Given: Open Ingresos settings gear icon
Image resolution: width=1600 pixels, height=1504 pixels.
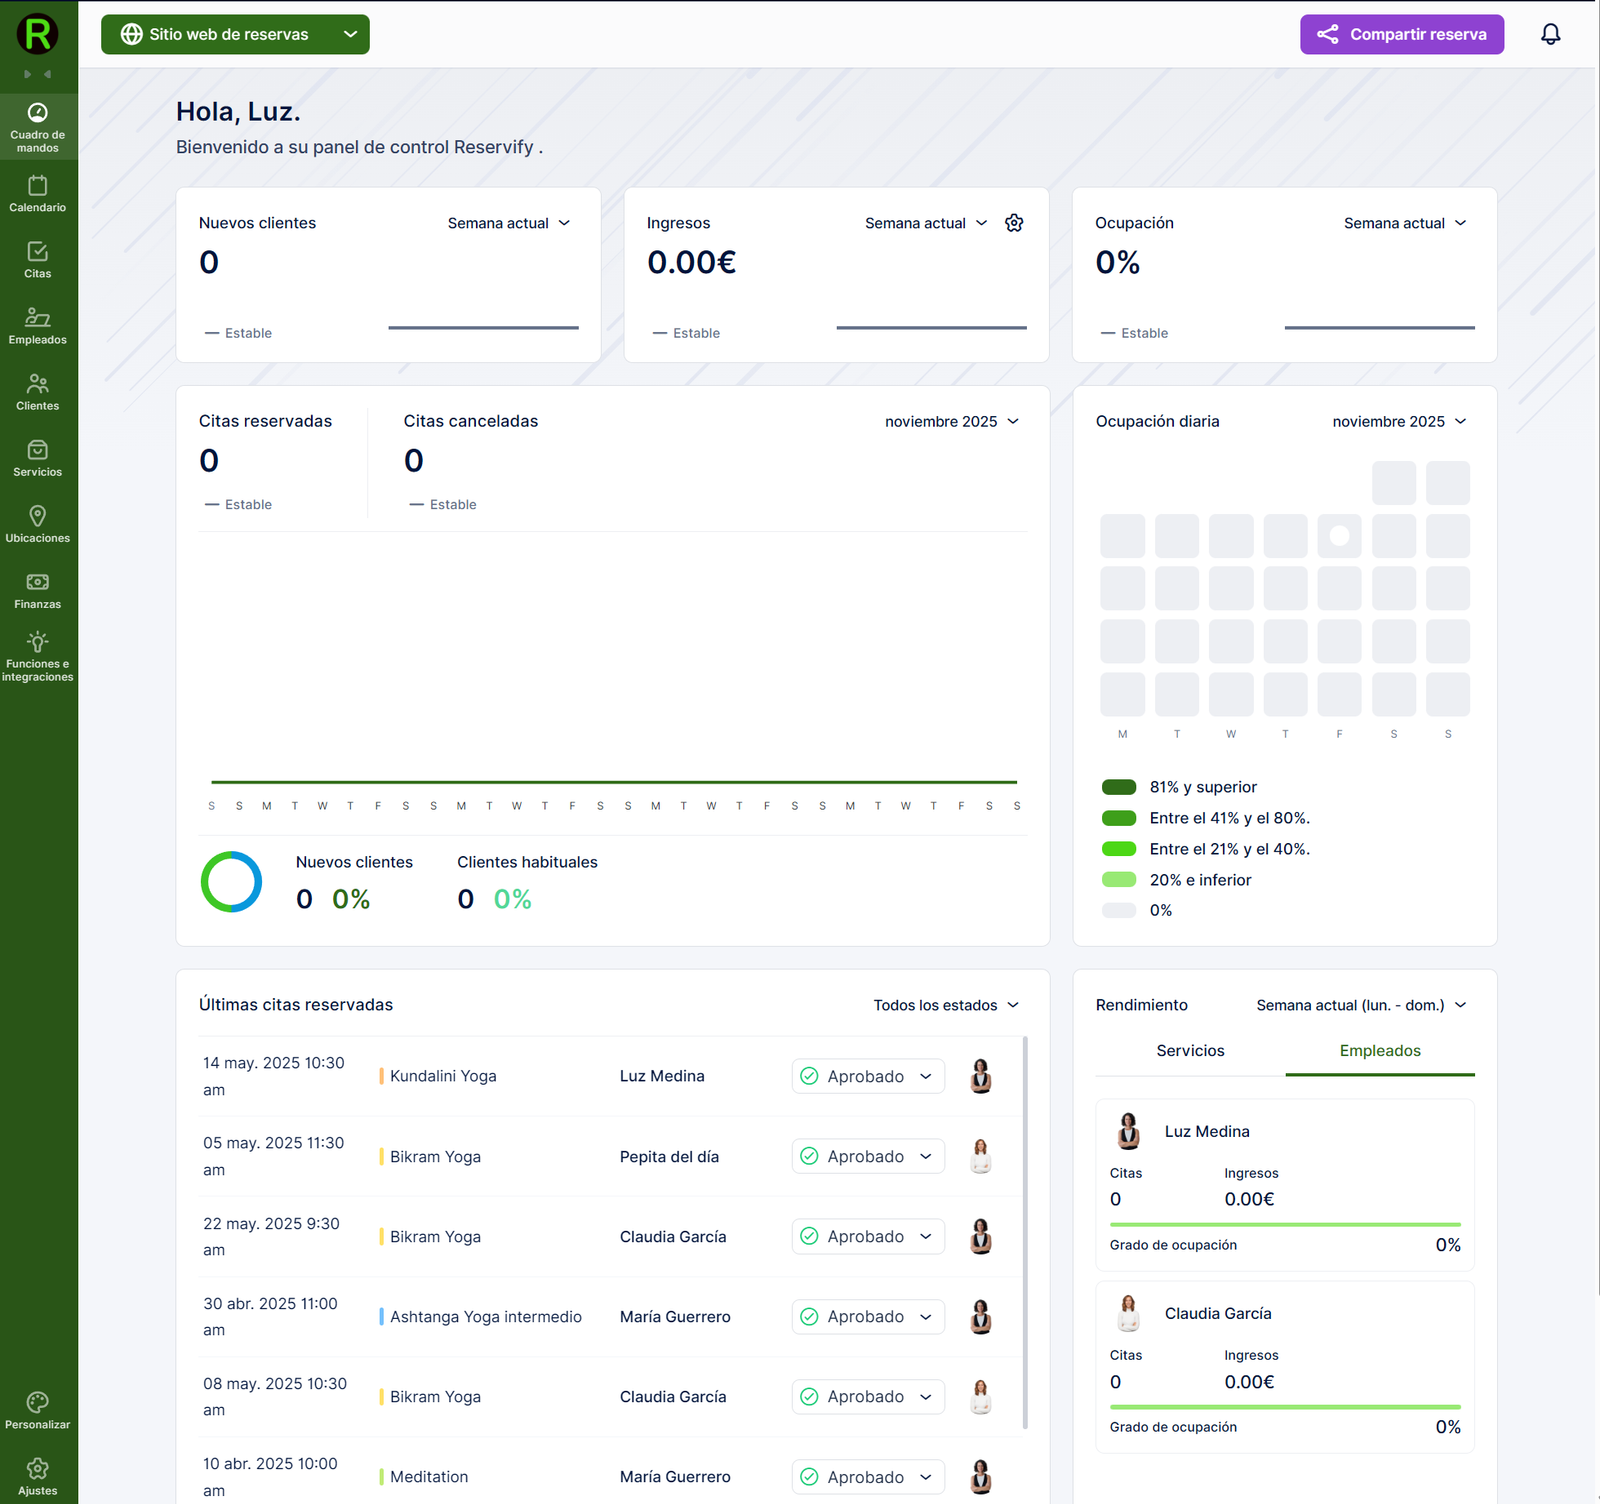Looking at the screenshot, I should [x=1014, y=223].
